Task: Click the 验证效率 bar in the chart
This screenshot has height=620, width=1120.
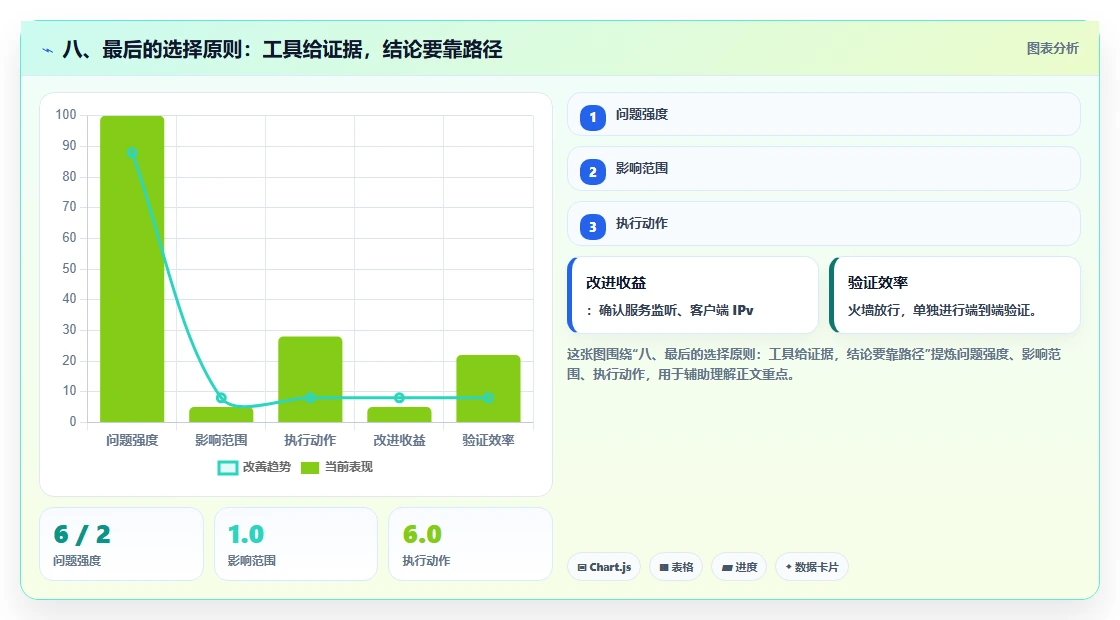Action: pos(489,389)
